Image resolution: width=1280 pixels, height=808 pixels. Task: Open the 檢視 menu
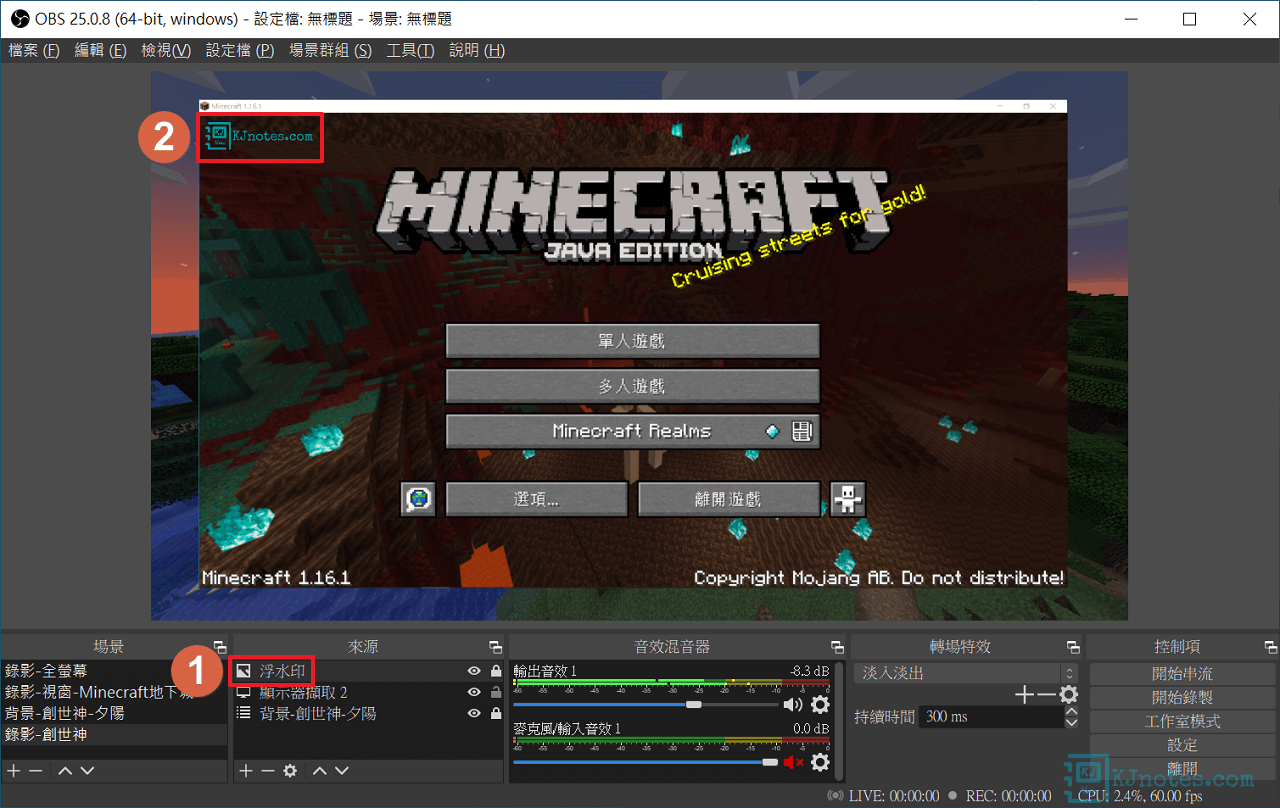pos(166,50)
